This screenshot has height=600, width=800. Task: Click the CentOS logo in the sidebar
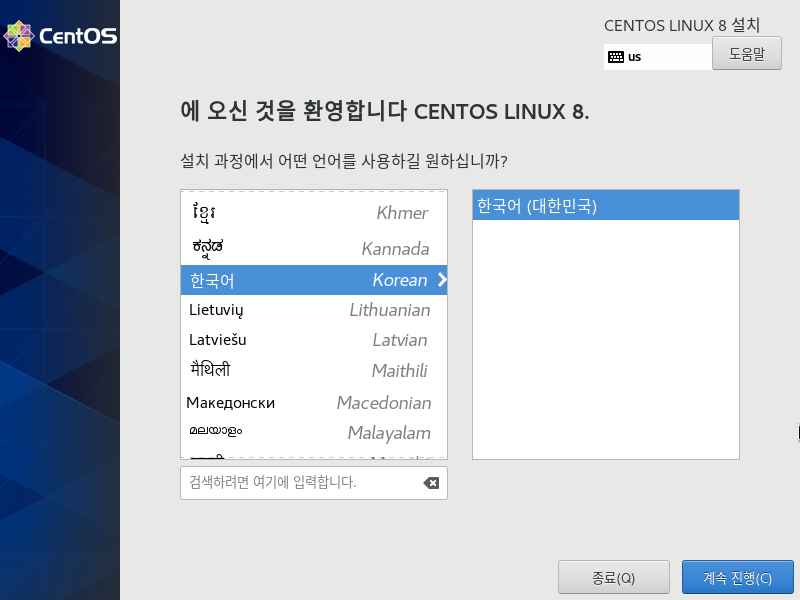point(60,36)
